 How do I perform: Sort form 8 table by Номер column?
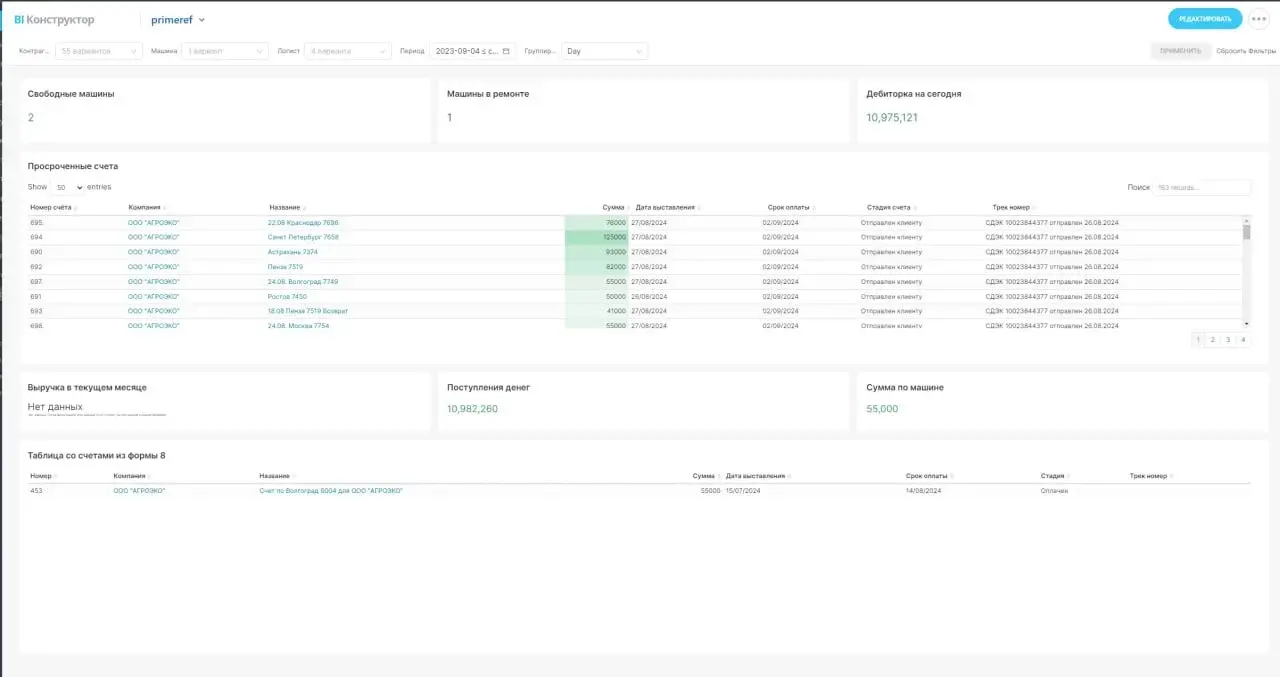coord(43,476)
